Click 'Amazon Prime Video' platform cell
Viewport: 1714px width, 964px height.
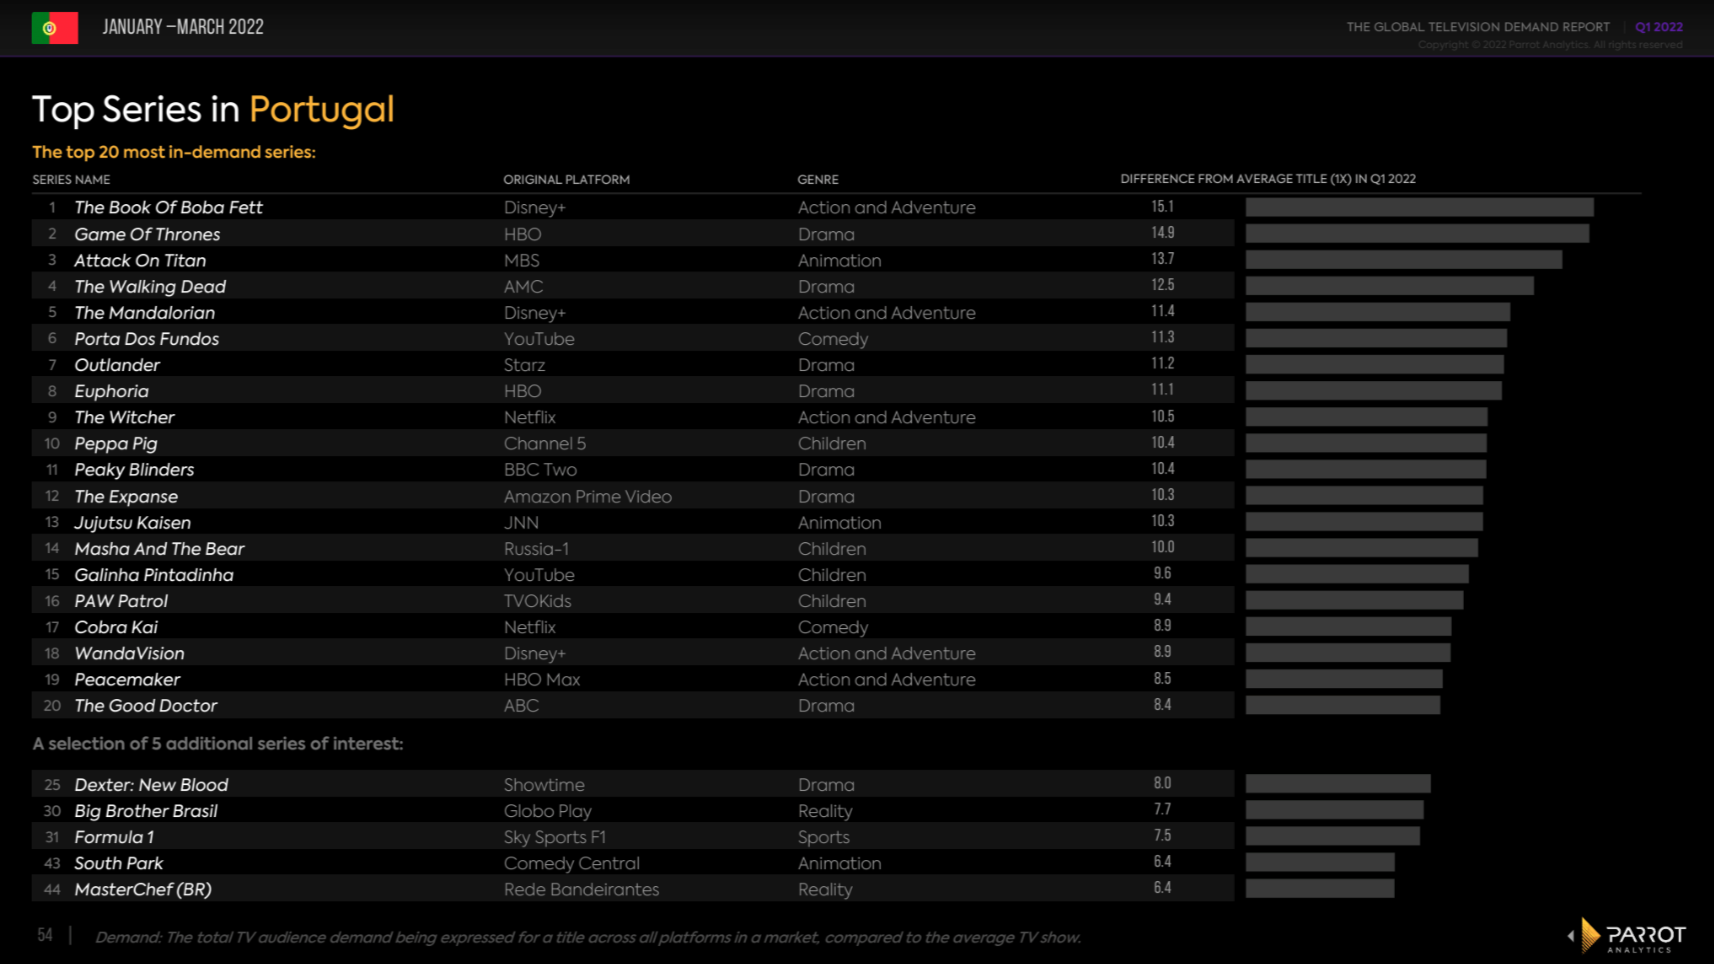pos(588,496)
